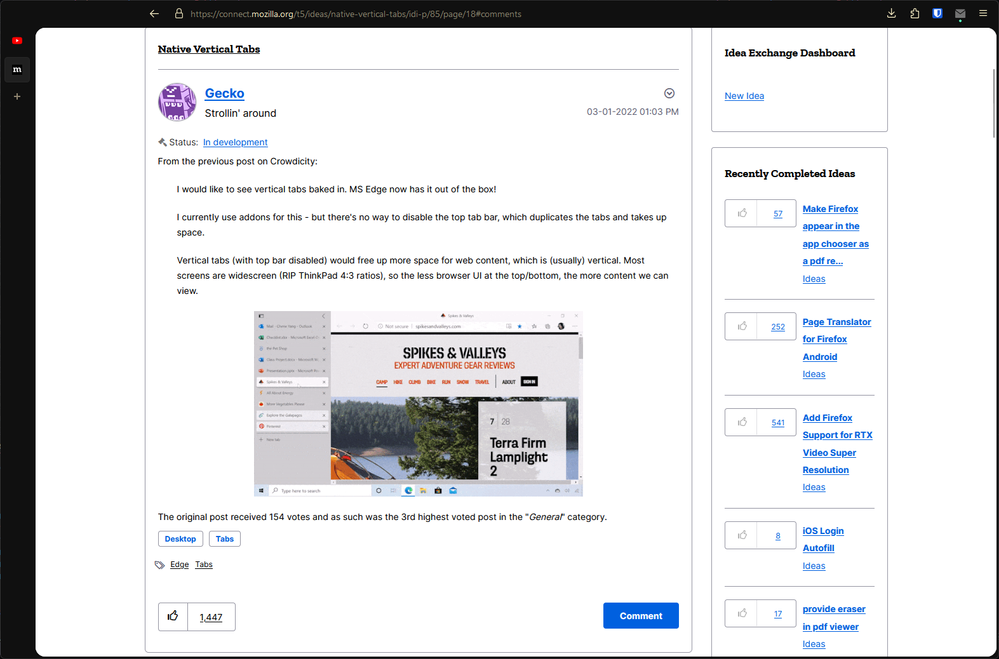This screenshot has width=999, height=659.
Task: Click the 'Strollin' around' rank text
Action: click(240, 113)
